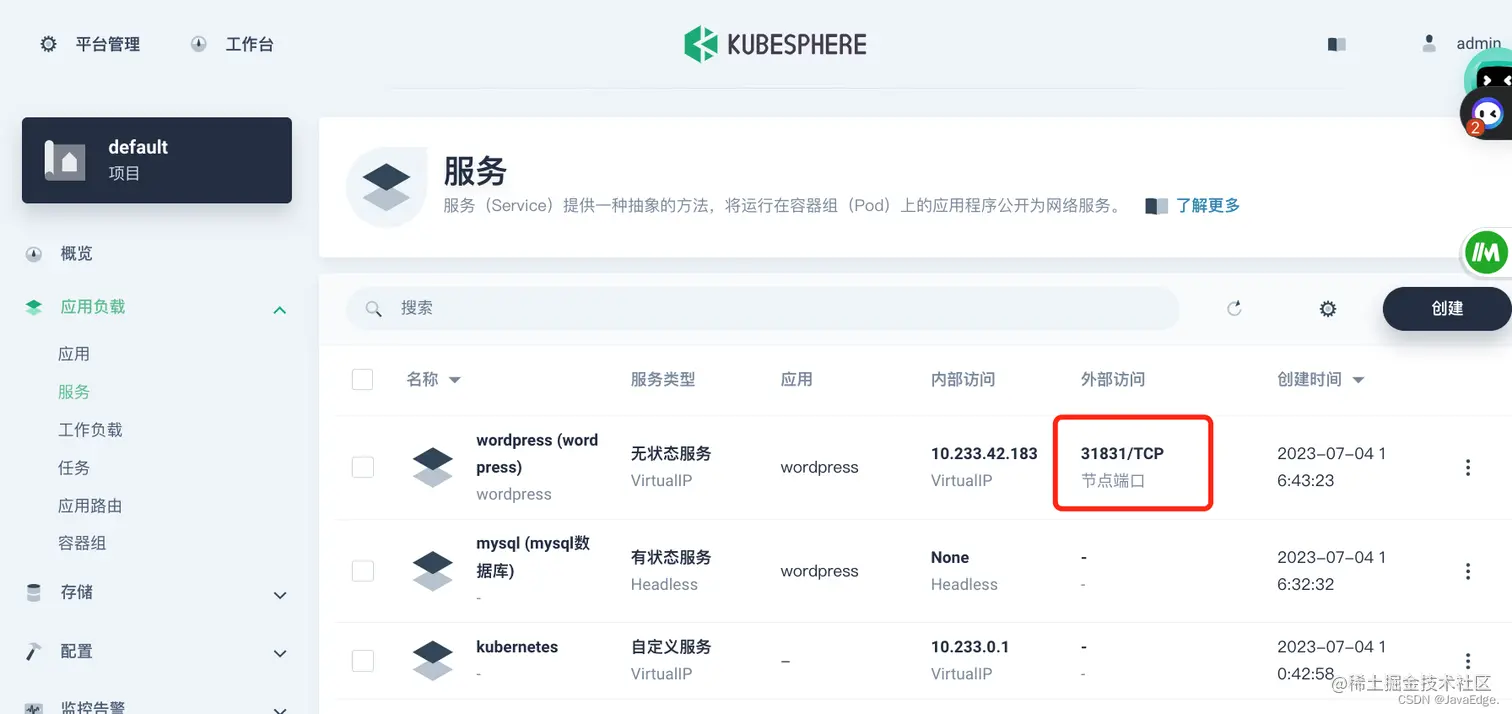Open more actions for mysql row
1512x714 pixels.
pos(1468,571)
